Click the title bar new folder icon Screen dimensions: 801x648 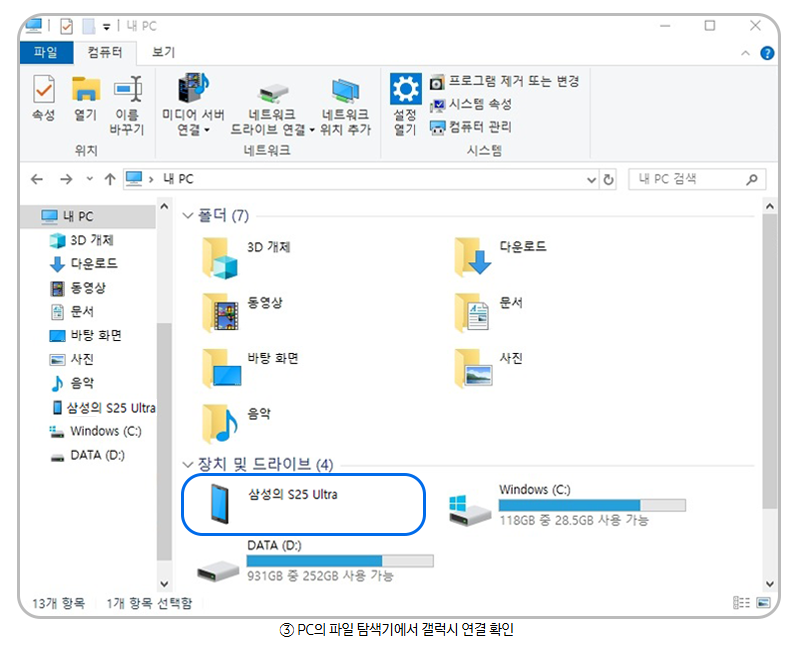click(x=88, y=26)
